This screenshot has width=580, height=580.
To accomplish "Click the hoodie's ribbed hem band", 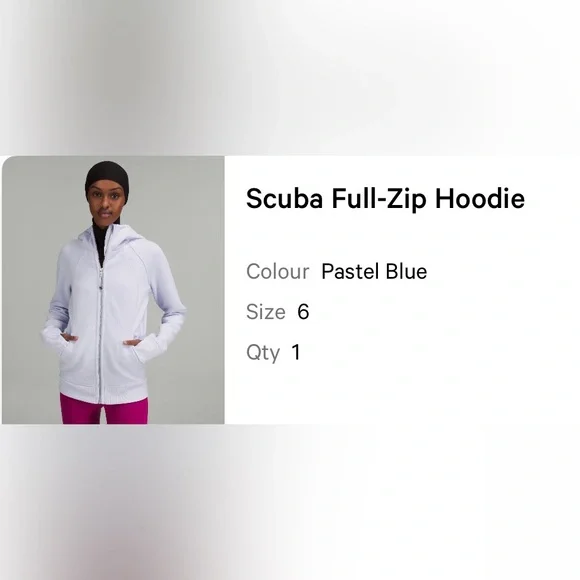I will pos(104,394).
